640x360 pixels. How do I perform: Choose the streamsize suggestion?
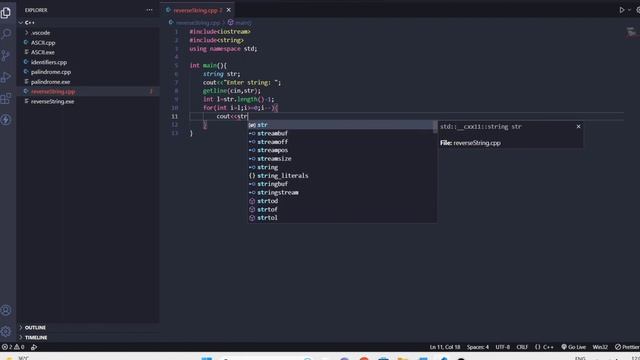(x=342, y=159)
